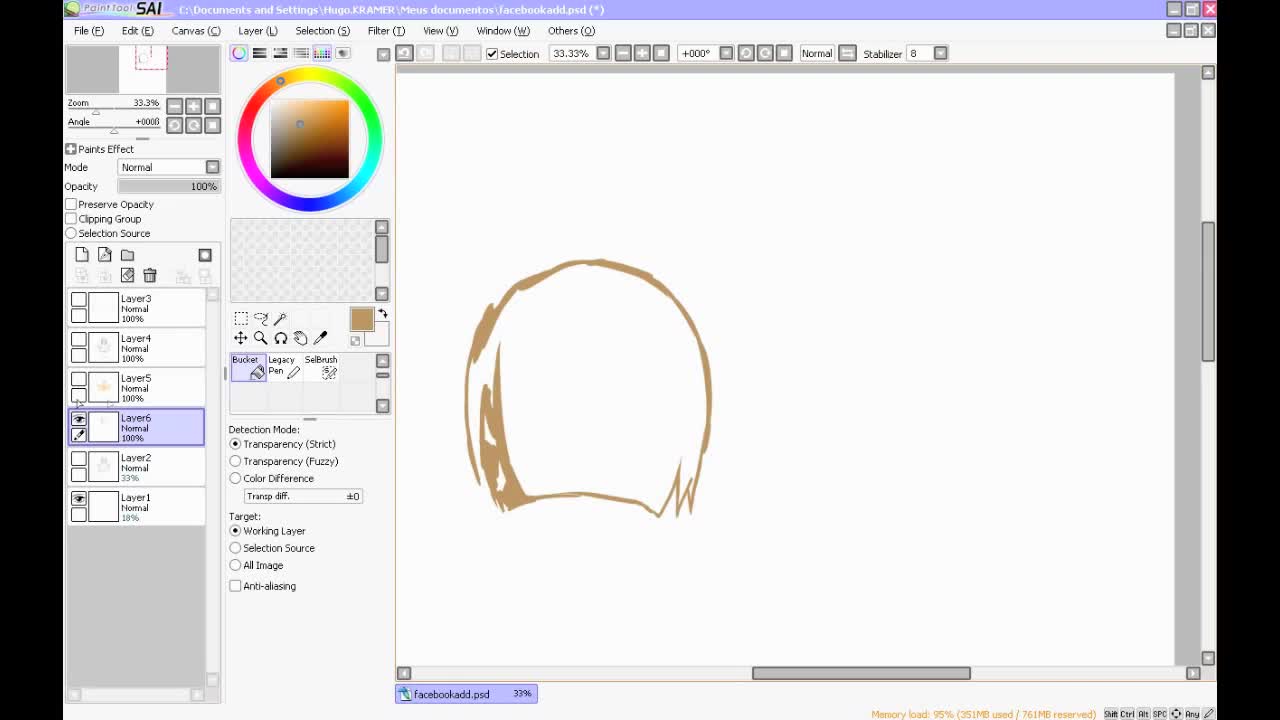Select the Legacy Pen tool
Image resolution: width=1280 pixels, height=720 pixels.
click(284, 367)
